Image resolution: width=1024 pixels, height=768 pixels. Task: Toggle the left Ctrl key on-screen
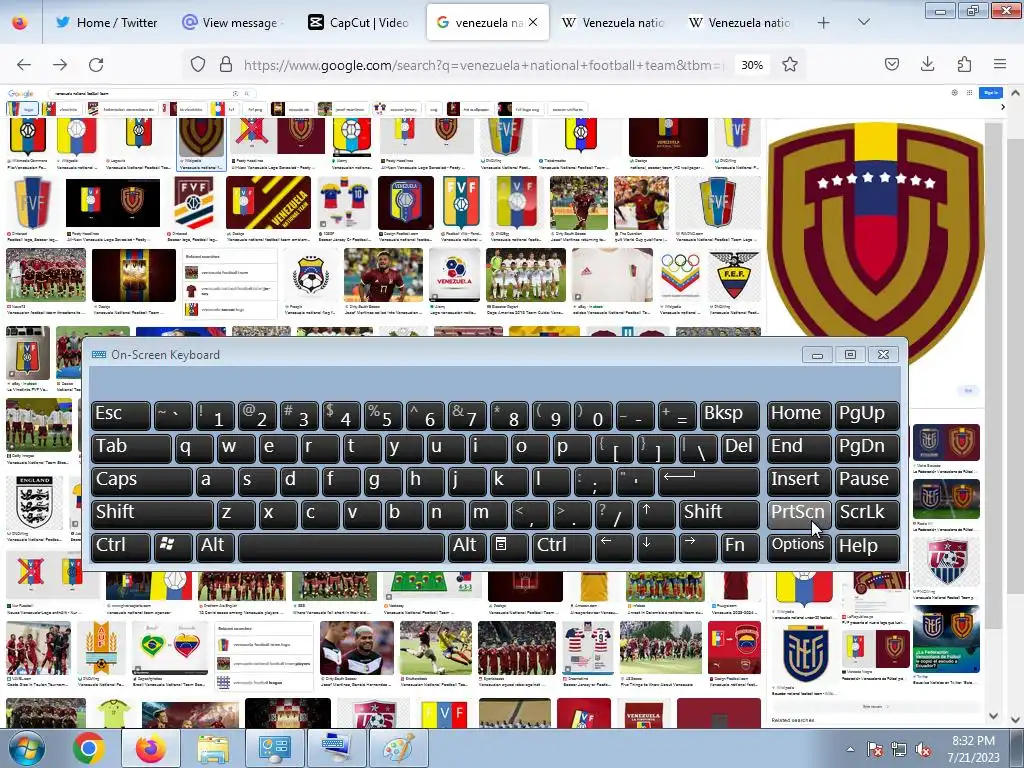point(120,547)
